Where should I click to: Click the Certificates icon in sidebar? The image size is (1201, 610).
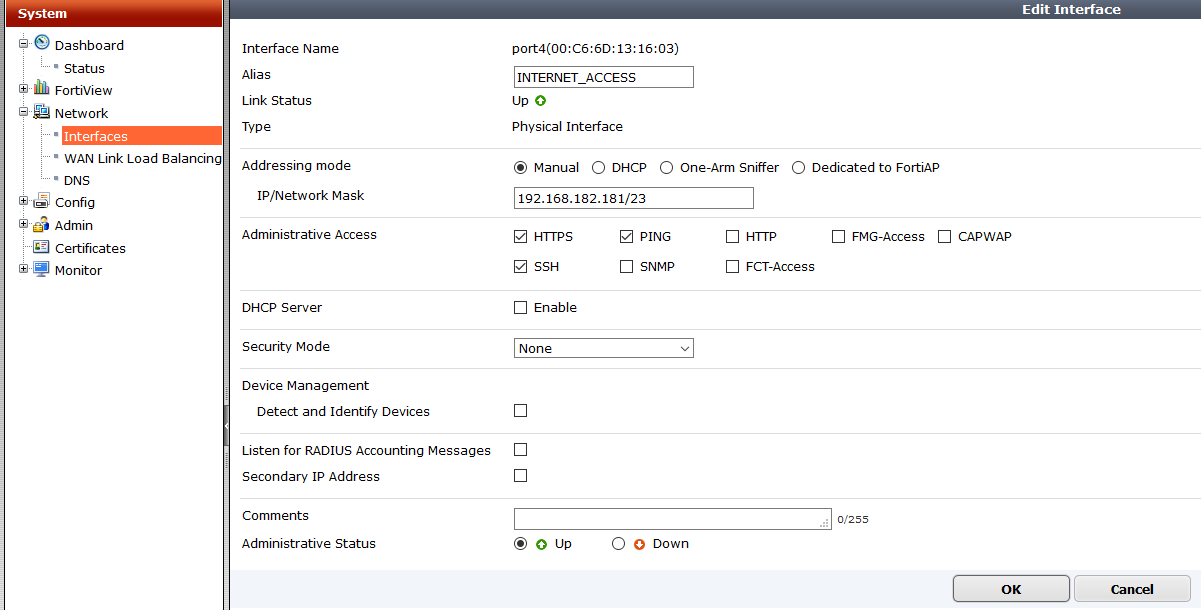(41, 247)
